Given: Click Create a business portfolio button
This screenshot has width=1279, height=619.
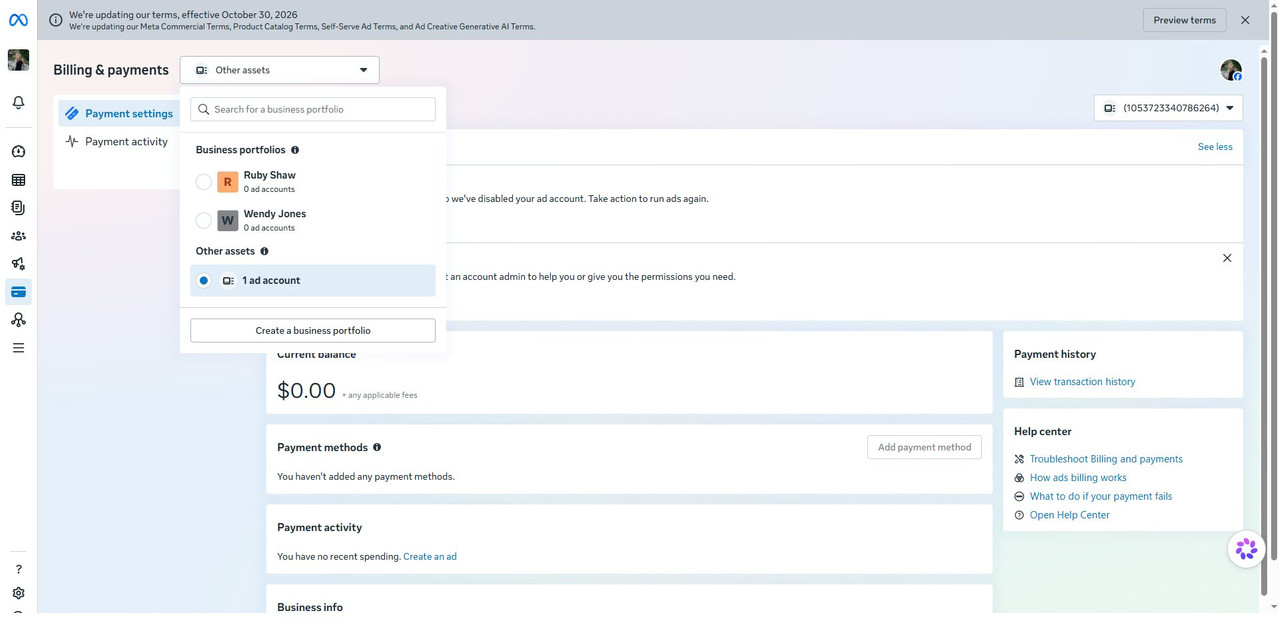Looking at the screenshot, I should pos(313,331).
